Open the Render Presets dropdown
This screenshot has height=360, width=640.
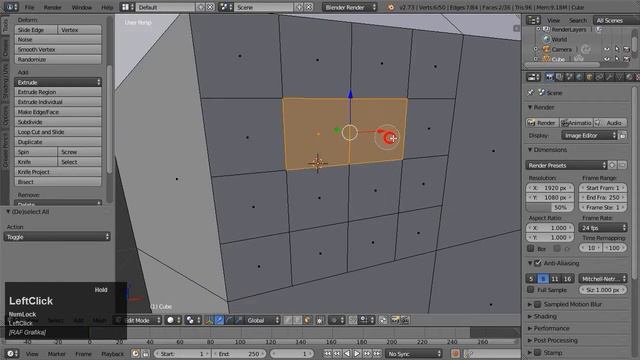click(x=566, y=165)
